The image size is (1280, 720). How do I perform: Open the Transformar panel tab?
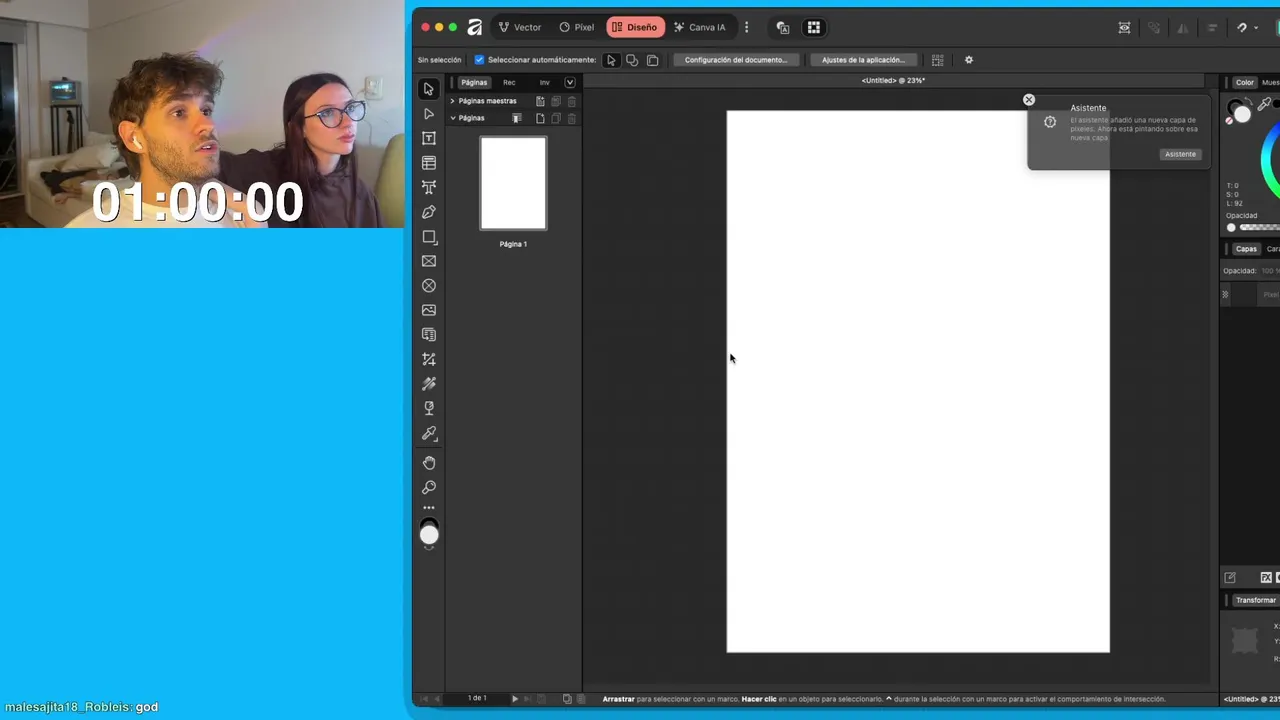(1256, 600)
